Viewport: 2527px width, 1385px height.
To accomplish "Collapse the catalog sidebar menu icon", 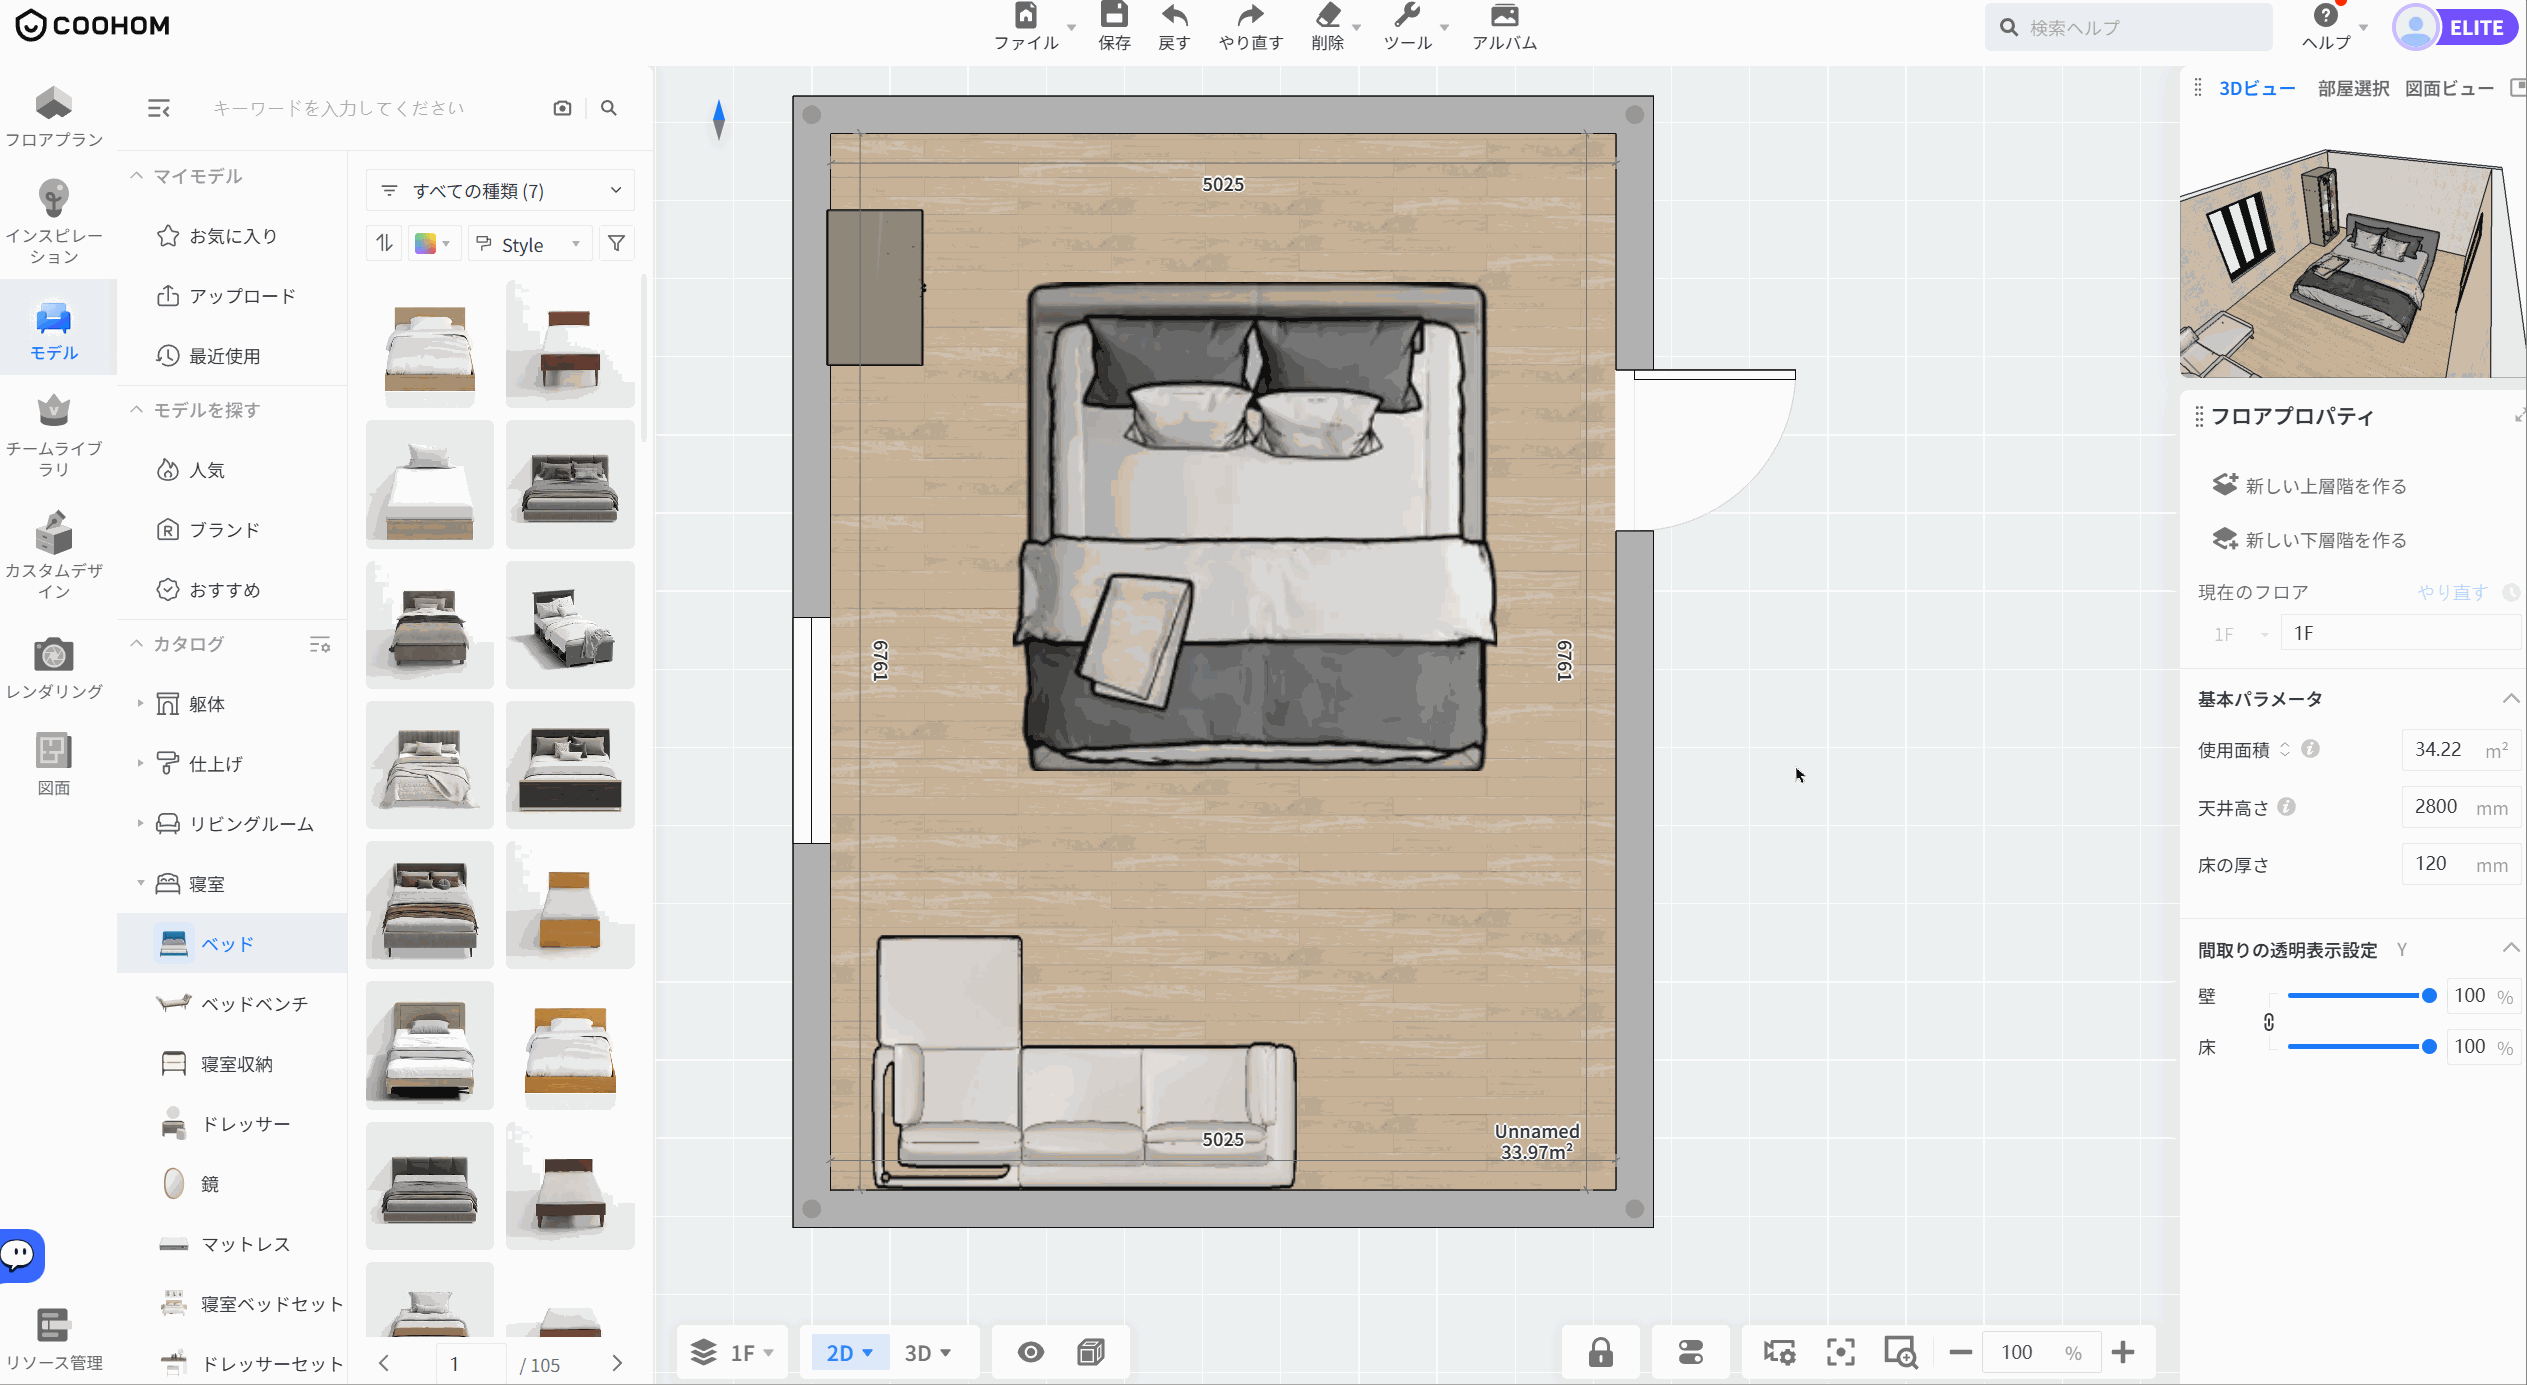I will pos(159,108).
